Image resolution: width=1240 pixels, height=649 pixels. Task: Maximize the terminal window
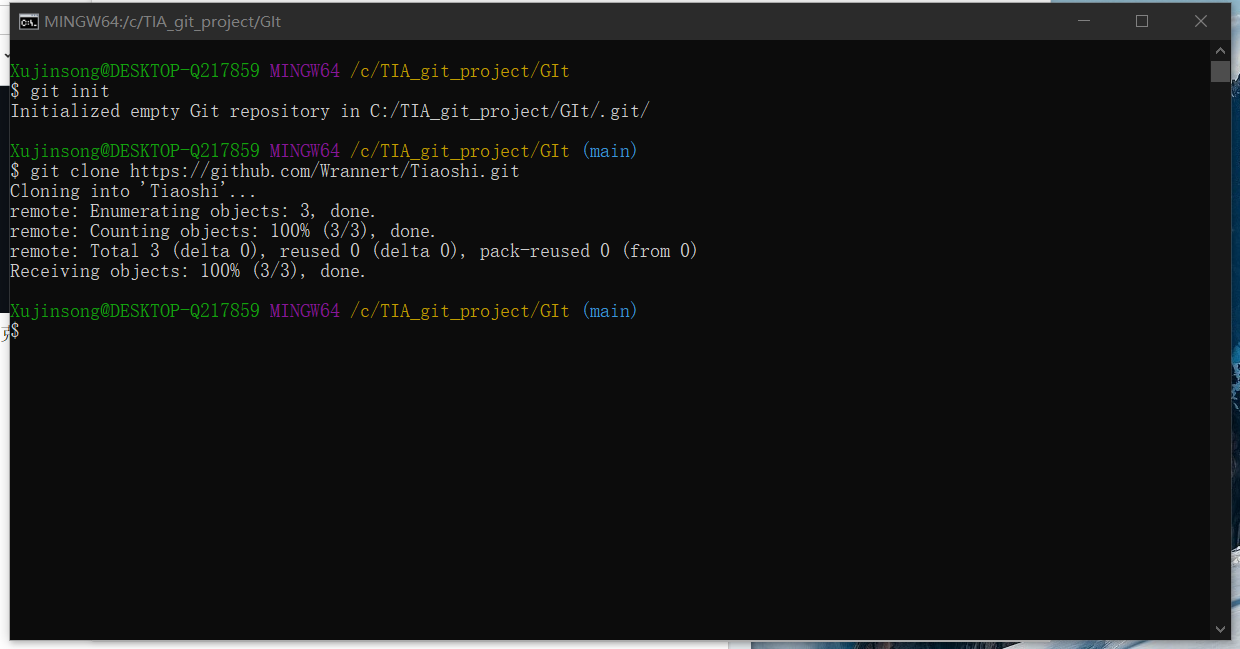click(x=1142, y=20)
